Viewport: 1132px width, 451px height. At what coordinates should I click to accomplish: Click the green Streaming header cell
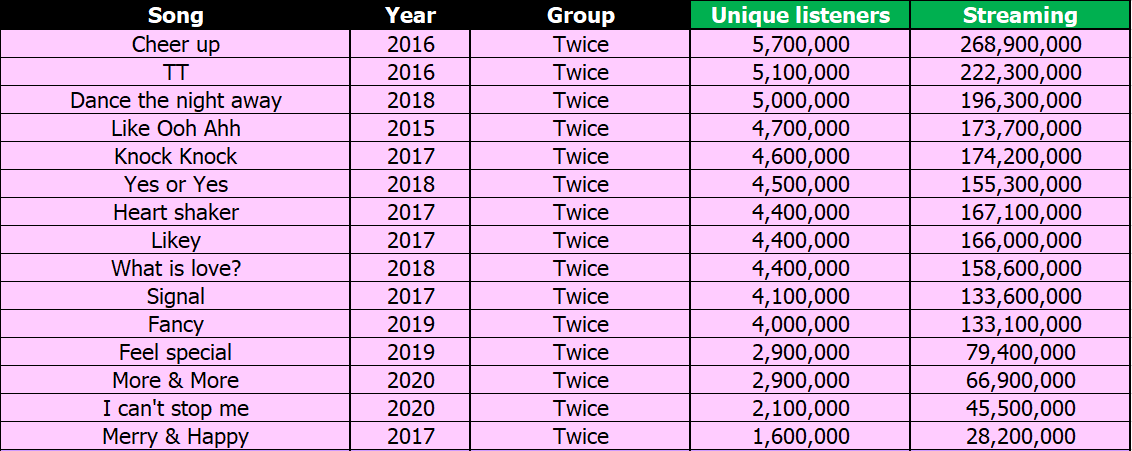click(1020, 15)
